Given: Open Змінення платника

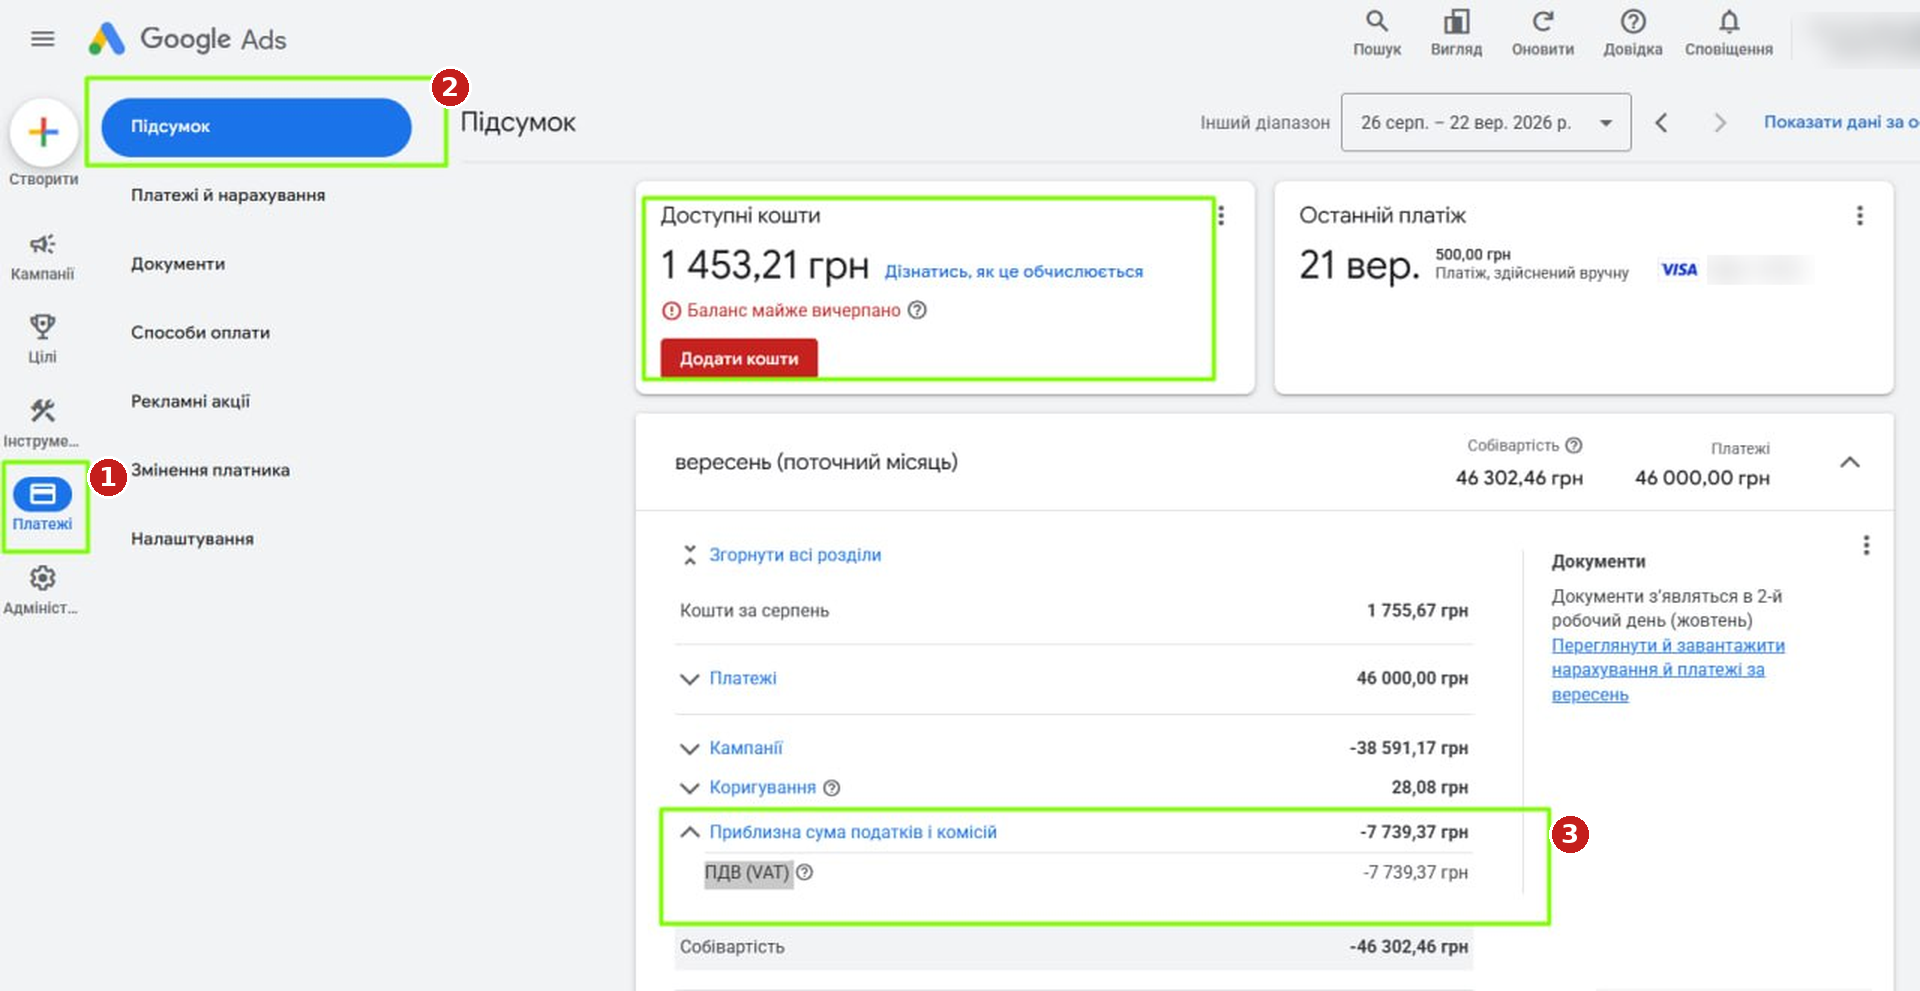Looking at the screenshot, I should 210,470.
